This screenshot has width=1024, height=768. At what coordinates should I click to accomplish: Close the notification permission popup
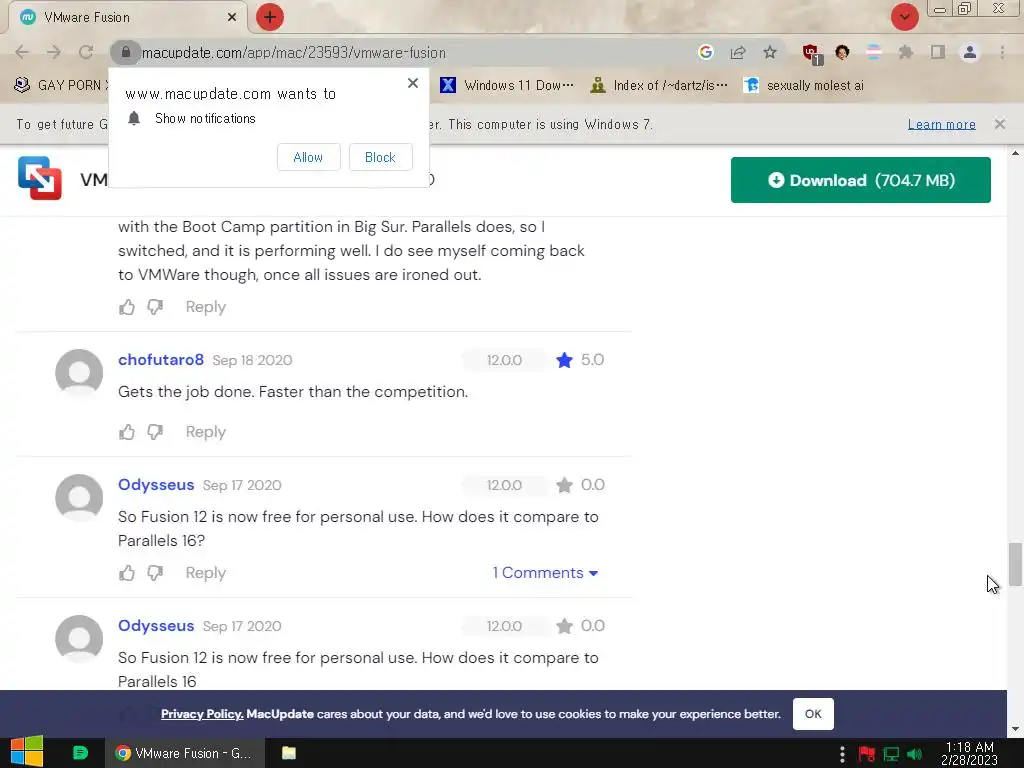point(413,83)
